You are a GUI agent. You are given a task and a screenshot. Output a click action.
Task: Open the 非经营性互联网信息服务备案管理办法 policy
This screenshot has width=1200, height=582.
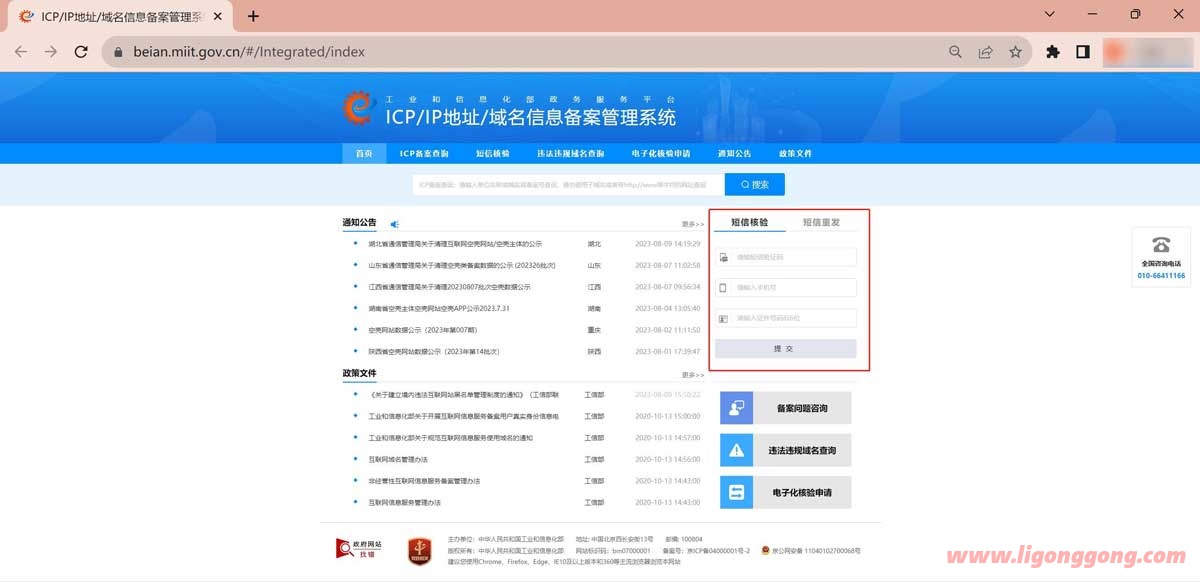[x=424, y=481]
